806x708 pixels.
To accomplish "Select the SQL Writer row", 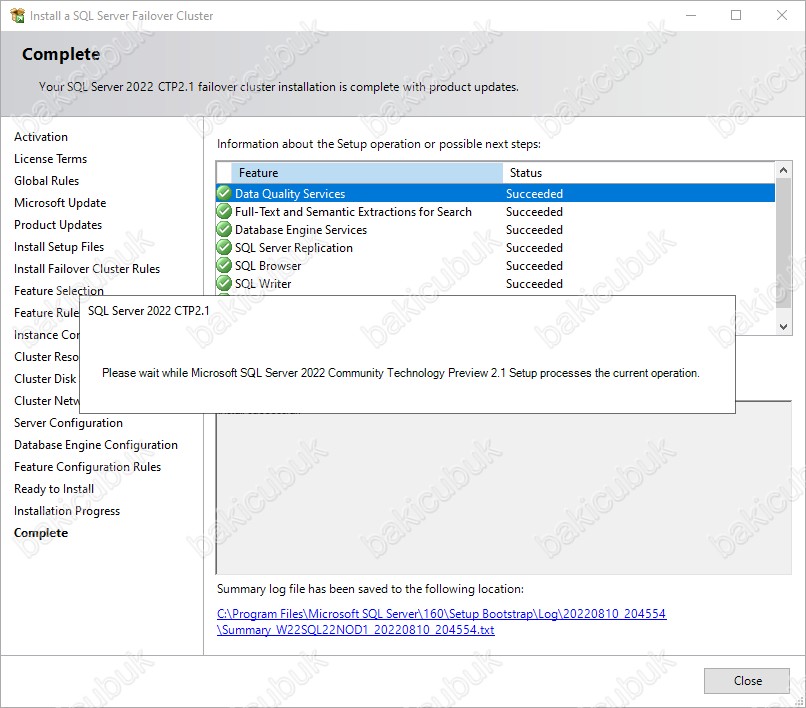I will 496,283.
